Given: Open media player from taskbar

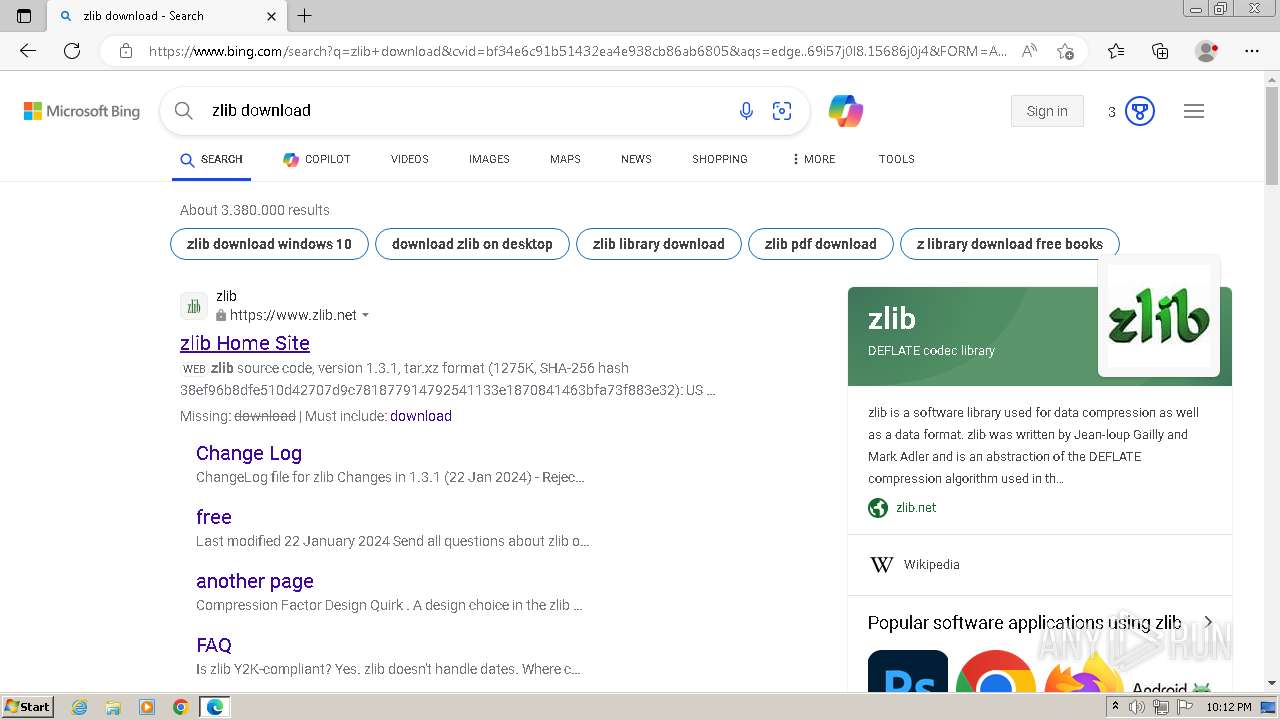Looking at the screenshot, I should (147, 707).
